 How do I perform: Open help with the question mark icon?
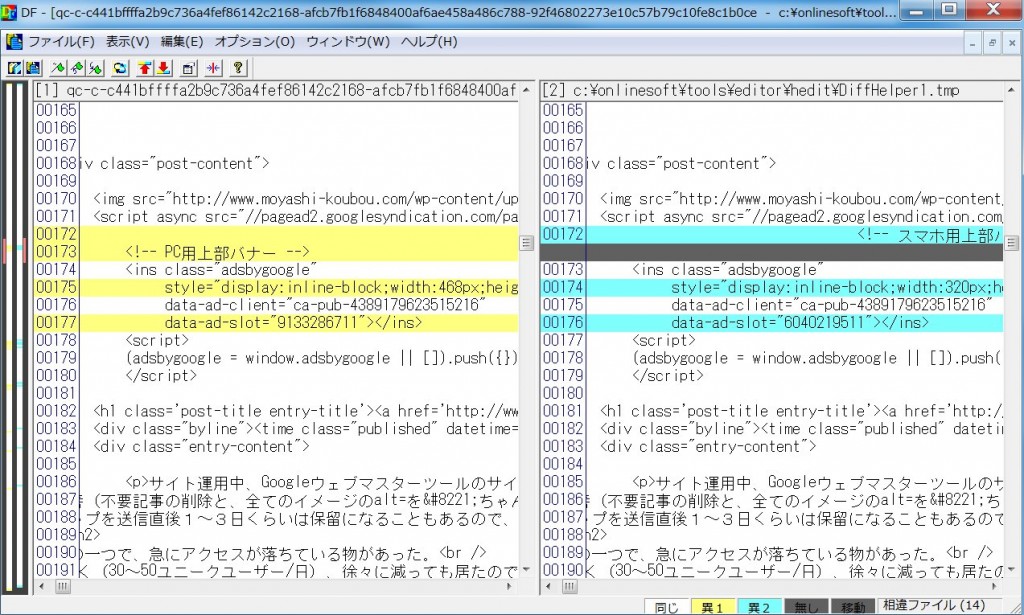tap(238, 68)
